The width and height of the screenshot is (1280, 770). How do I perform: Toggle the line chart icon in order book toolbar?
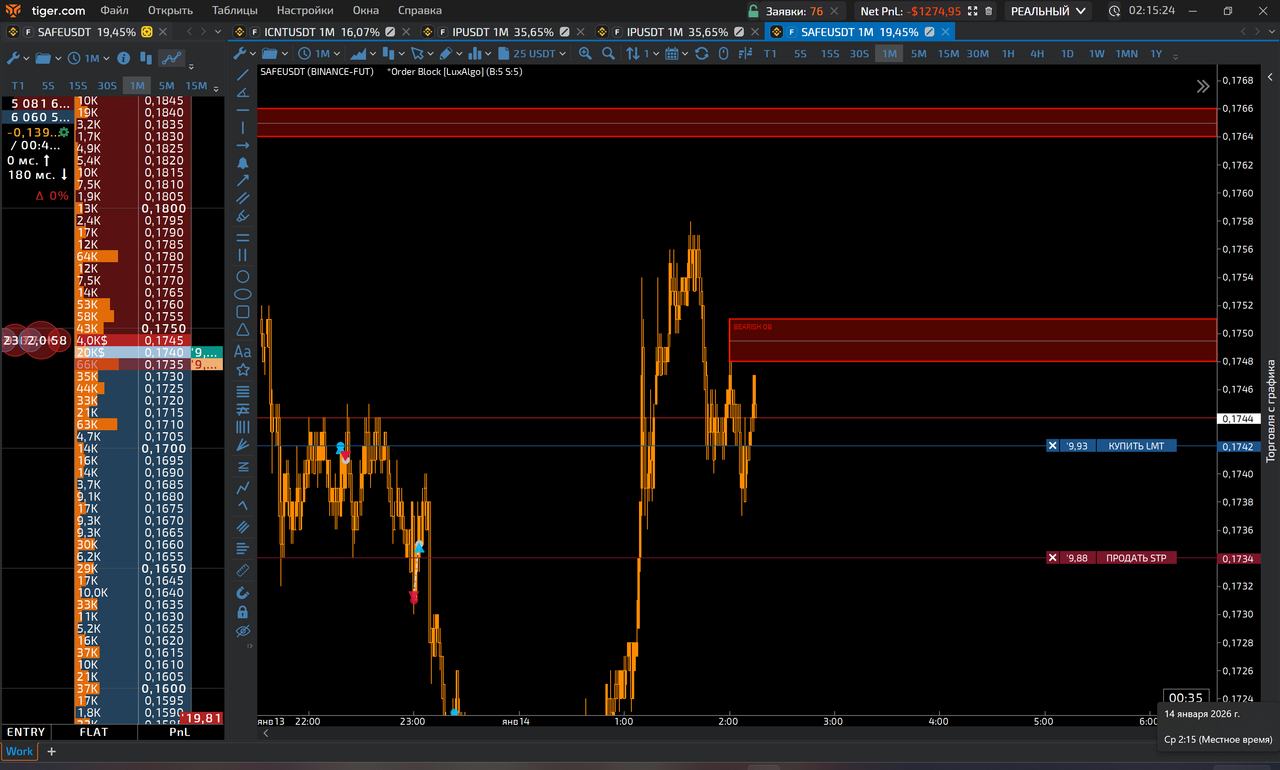(x=172, y=59)
